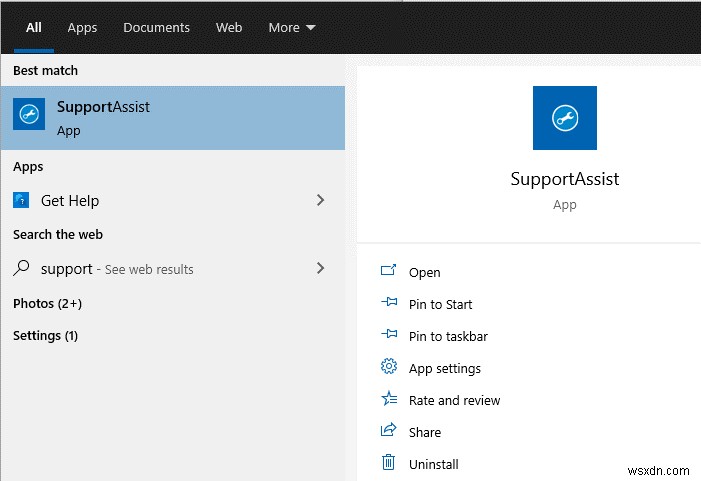Screen dimensions: 701x481
Task: Open the More filter dropdown
Action: click(x=292, y=27)
